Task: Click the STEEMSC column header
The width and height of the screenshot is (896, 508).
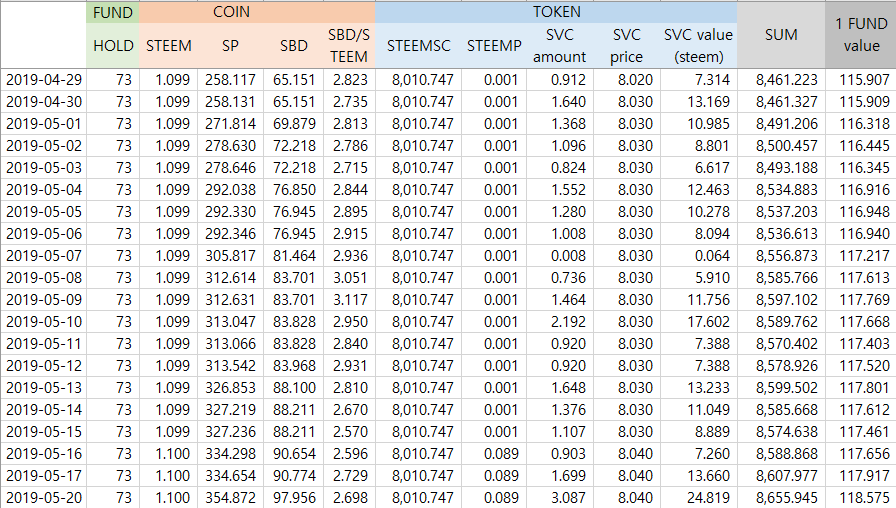Action: tap(419, 46)
